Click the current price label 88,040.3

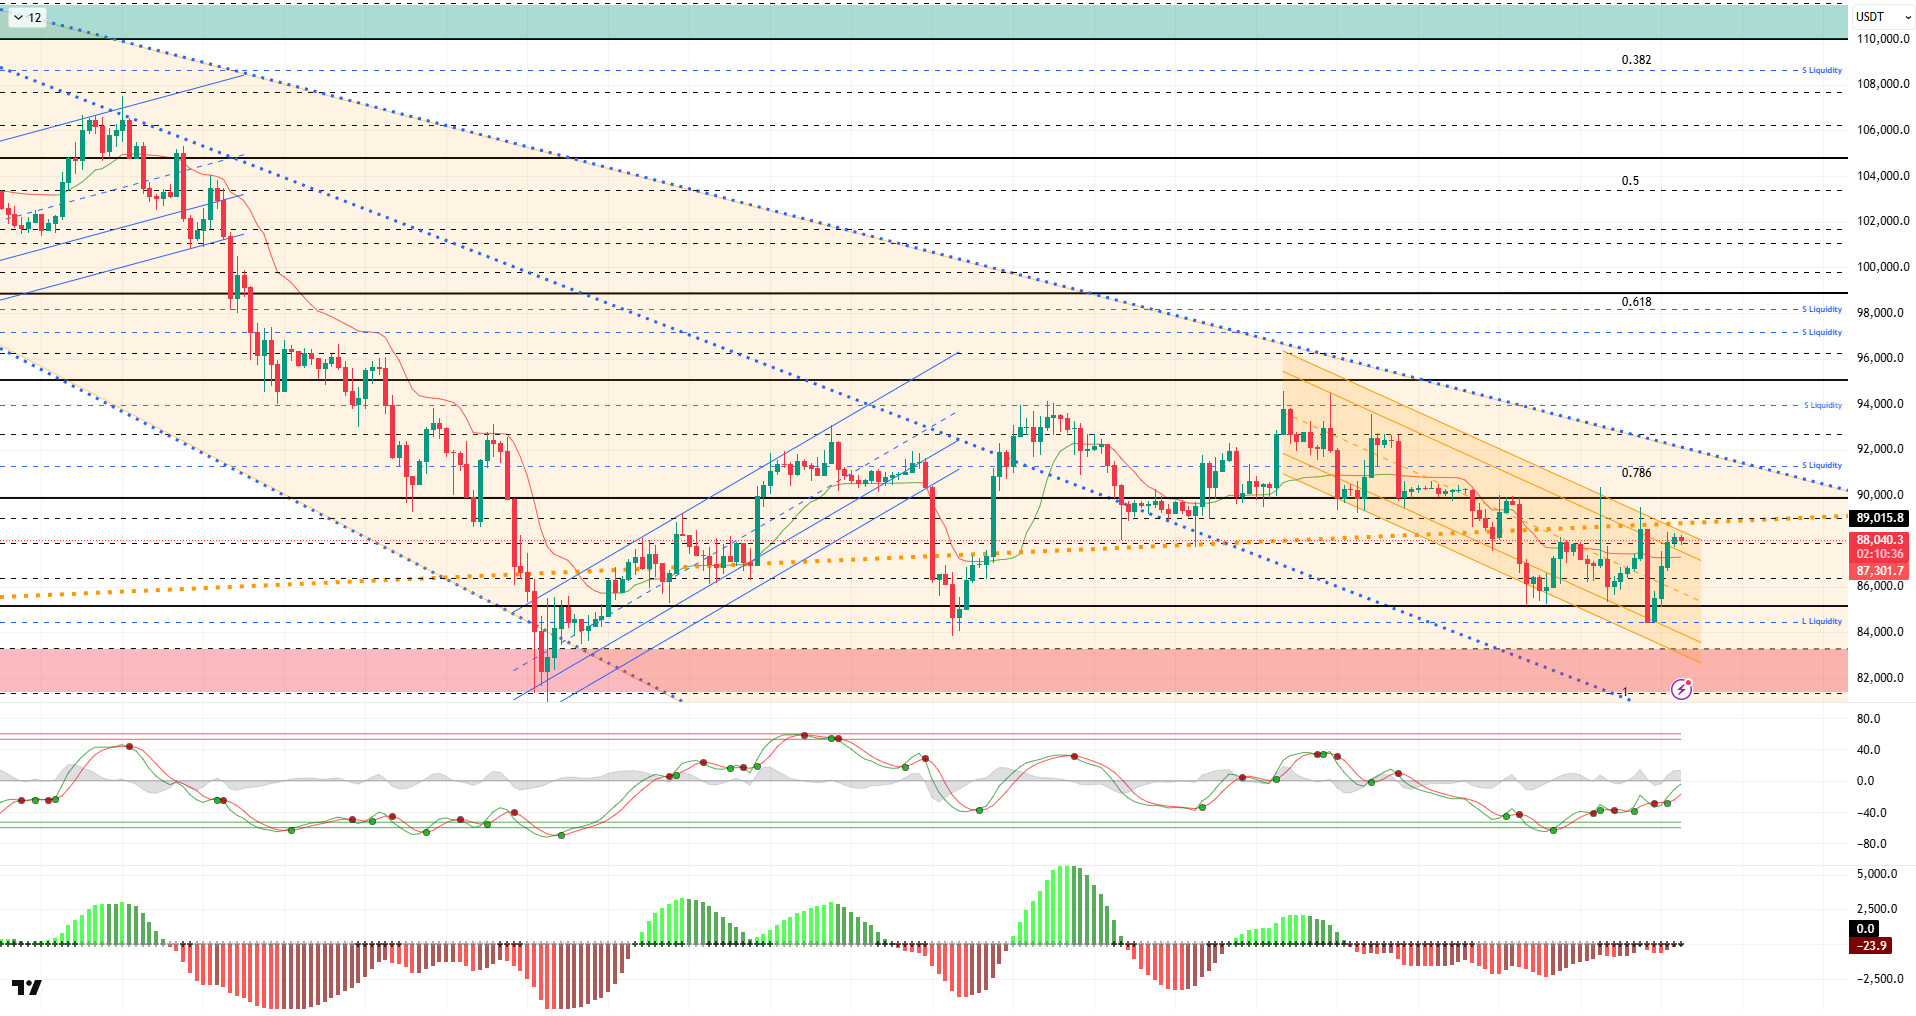pyautogui.click(x=1880, y=540)
